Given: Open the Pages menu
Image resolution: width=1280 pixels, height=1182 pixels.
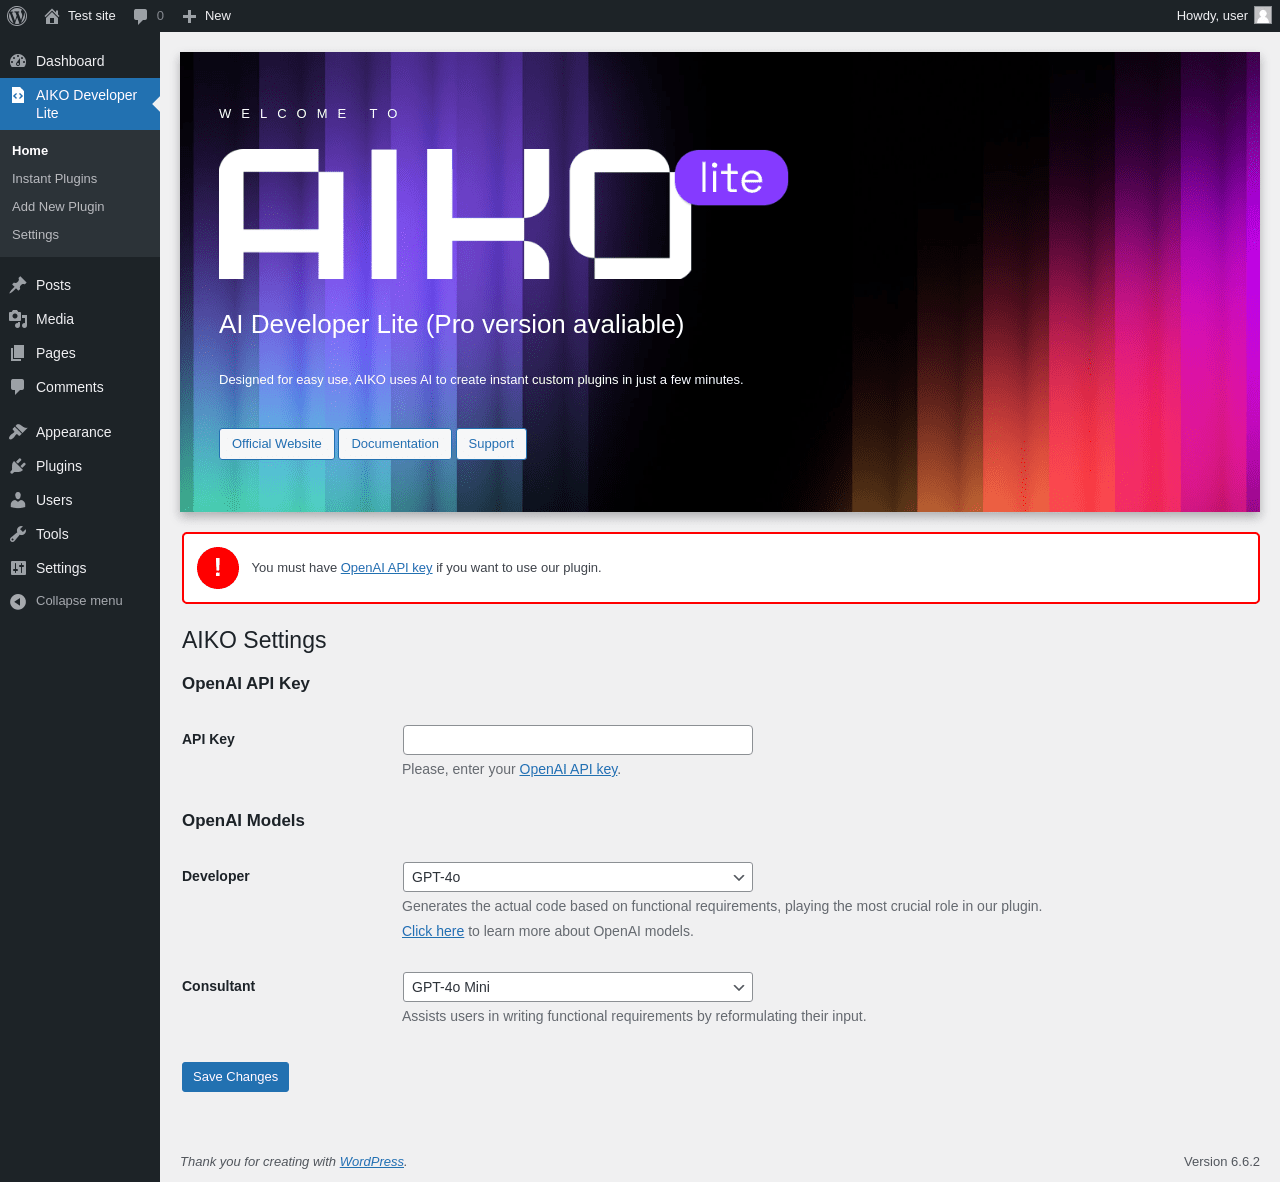Looking at the screenshot, I should coord(80,353).
